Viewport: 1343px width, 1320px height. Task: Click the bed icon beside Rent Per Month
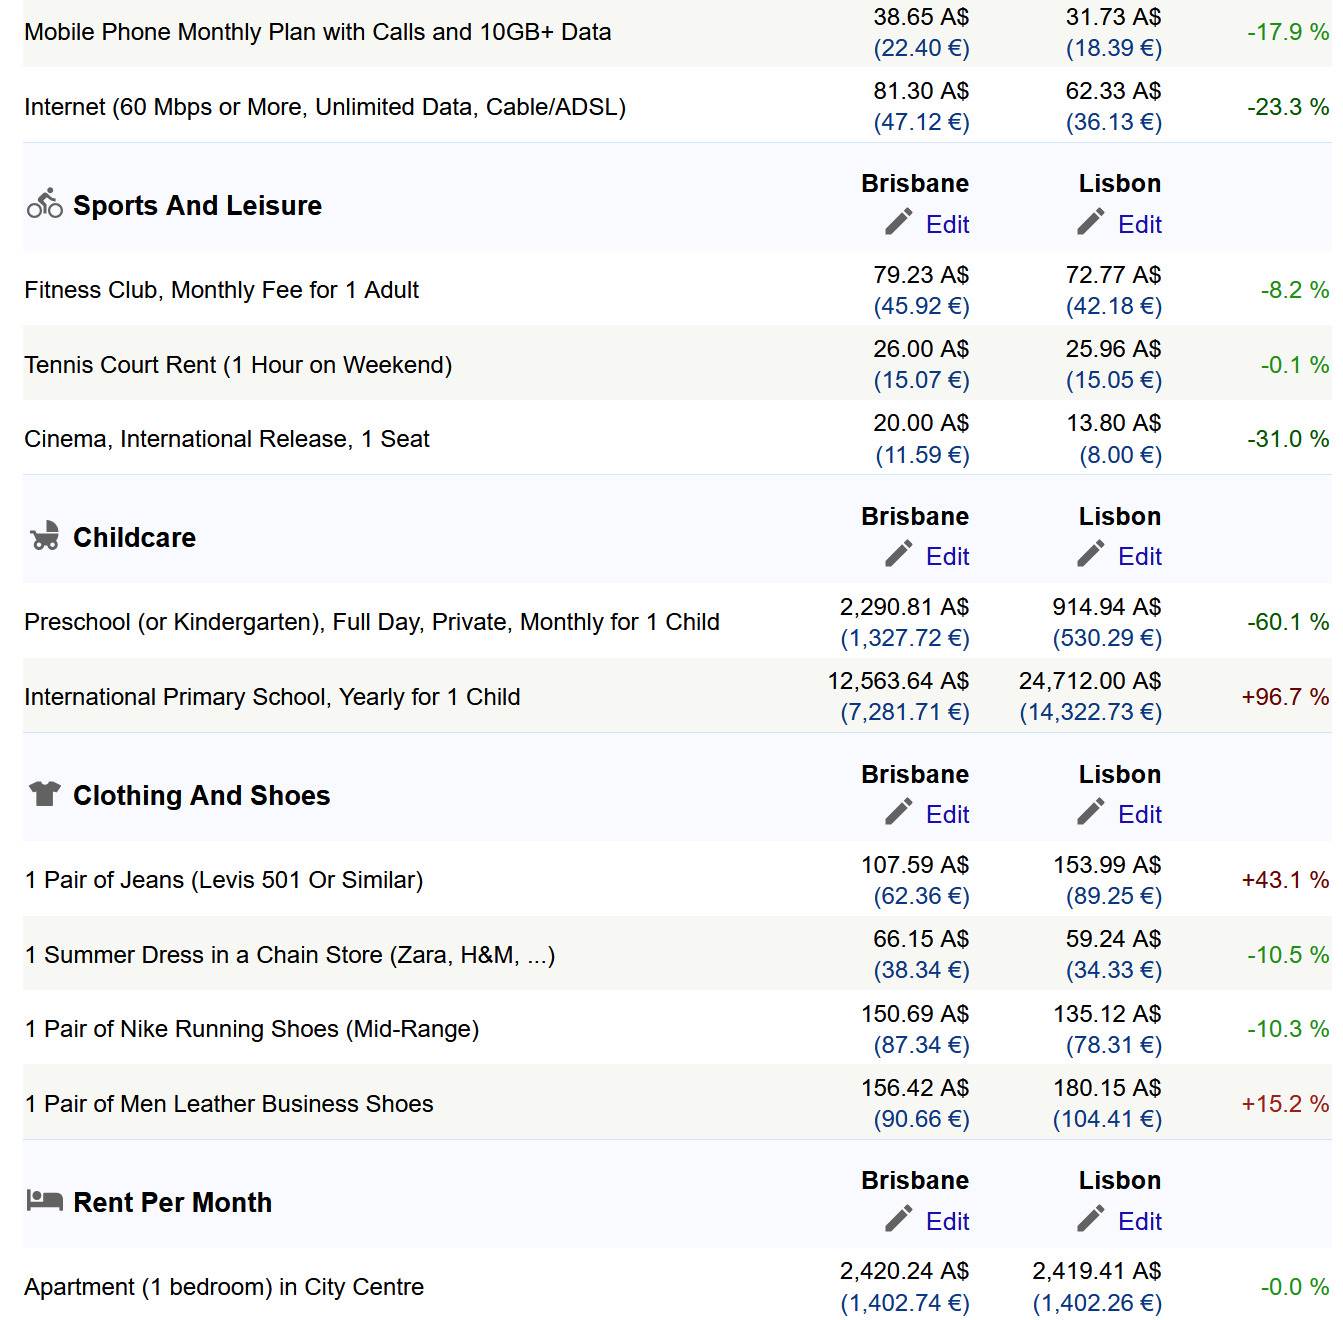(44, 1200)
